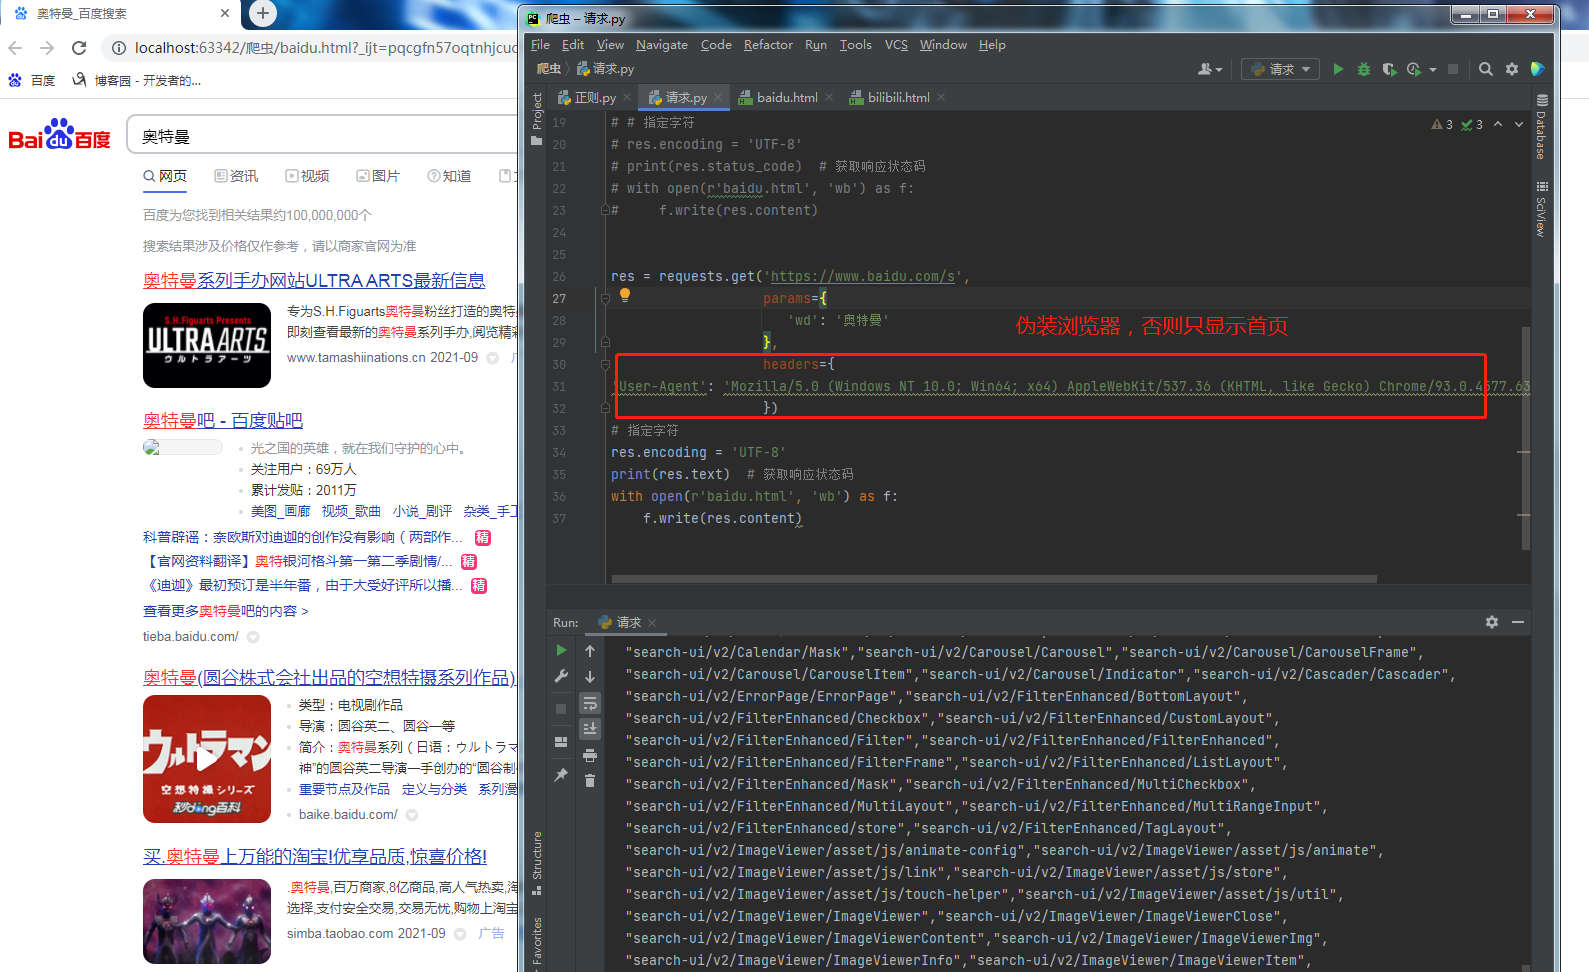1589x972 pixels.
Task: Click the warnings count indicator in editor
Action: coord(1442,124)
